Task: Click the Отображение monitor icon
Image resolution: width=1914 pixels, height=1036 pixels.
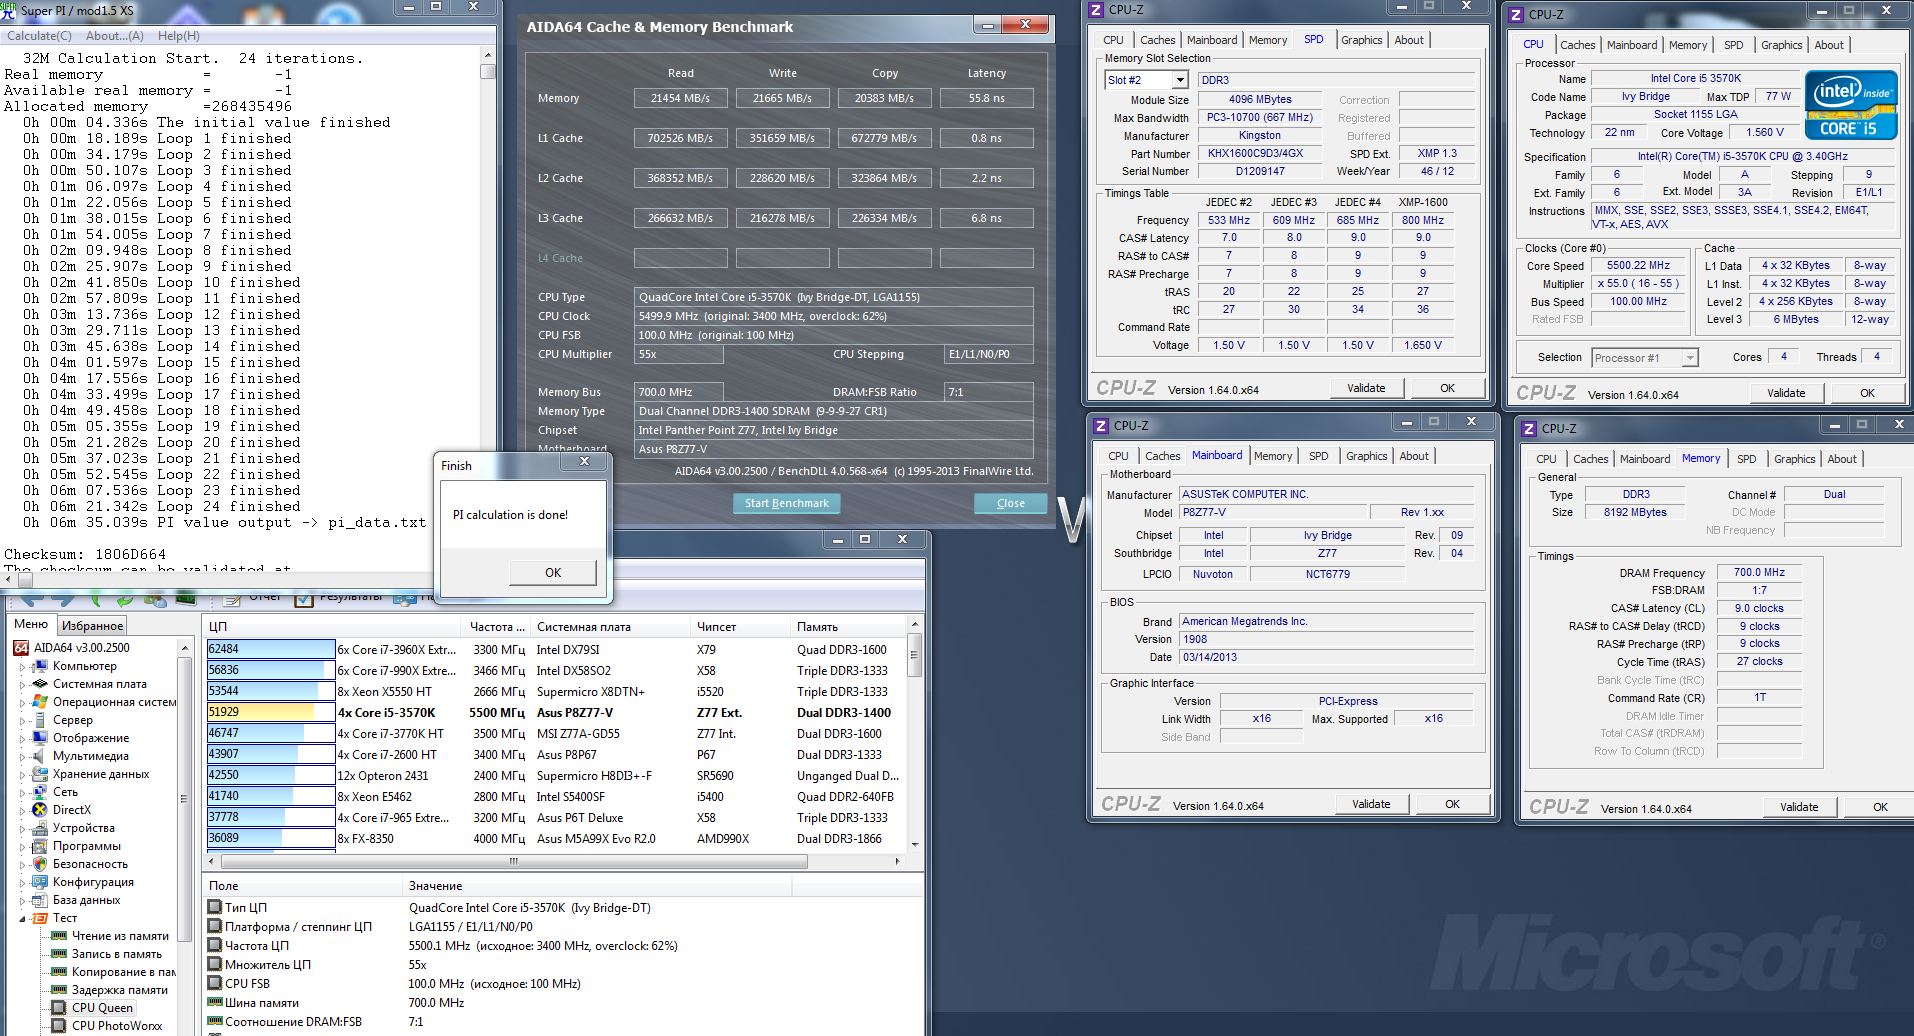Action: 40,738
